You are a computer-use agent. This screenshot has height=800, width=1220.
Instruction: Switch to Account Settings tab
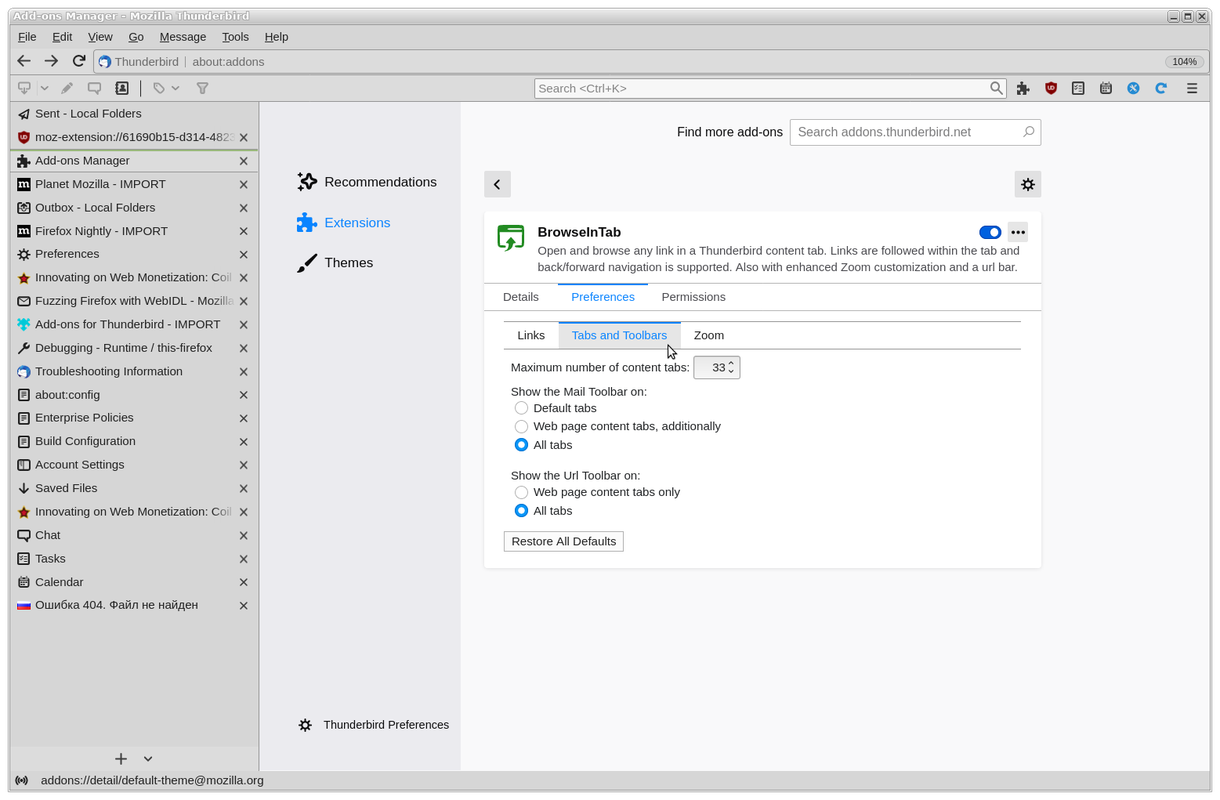tap(134, 465)
